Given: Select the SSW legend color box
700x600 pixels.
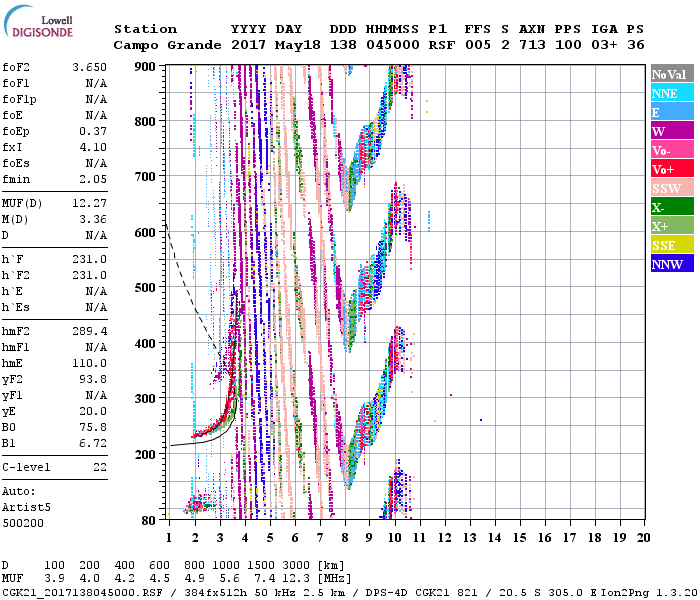Looking at the screenshot, I should 668,188.
